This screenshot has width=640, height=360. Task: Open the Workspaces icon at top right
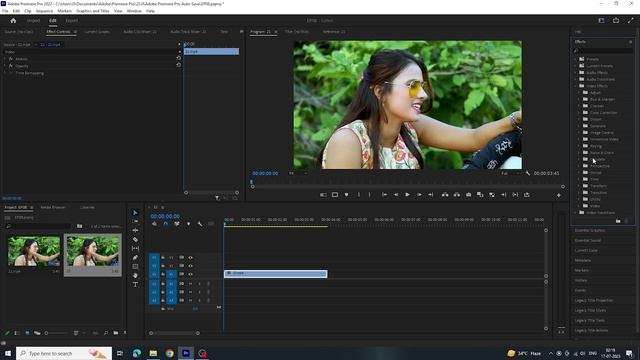(601, 20)
